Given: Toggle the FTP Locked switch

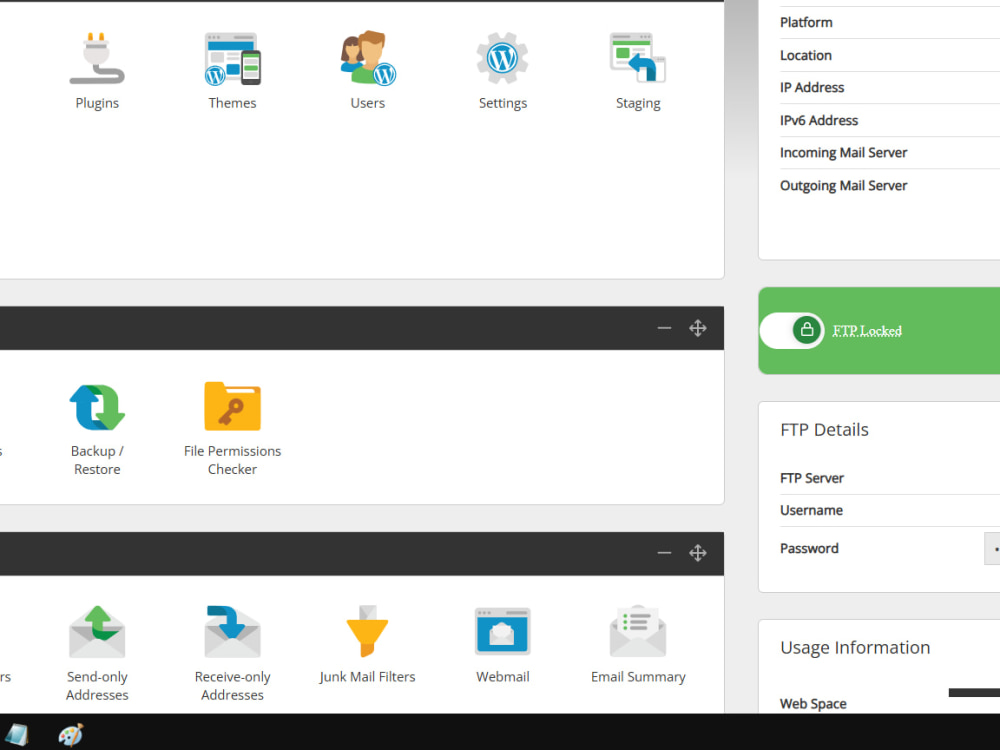Looking at the screenshot, I should point(791,330).
